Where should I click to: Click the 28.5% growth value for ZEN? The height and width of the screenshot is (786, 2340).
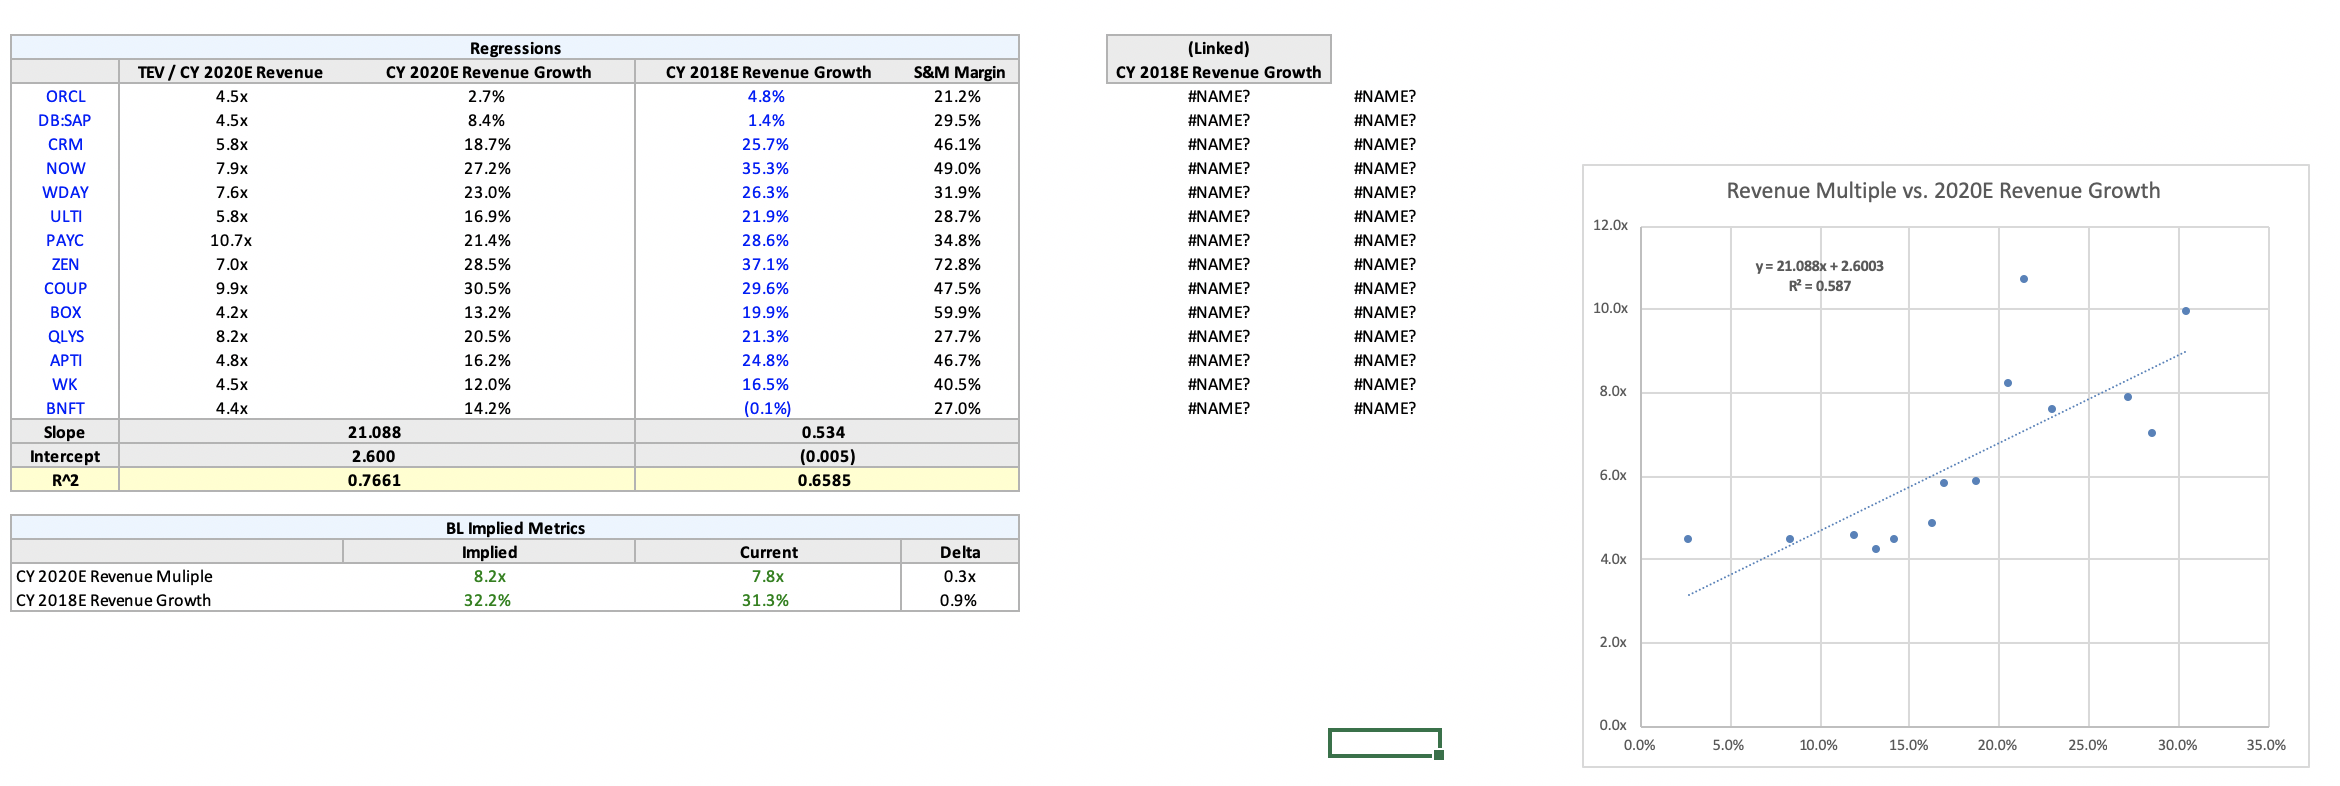coord(487,264)
